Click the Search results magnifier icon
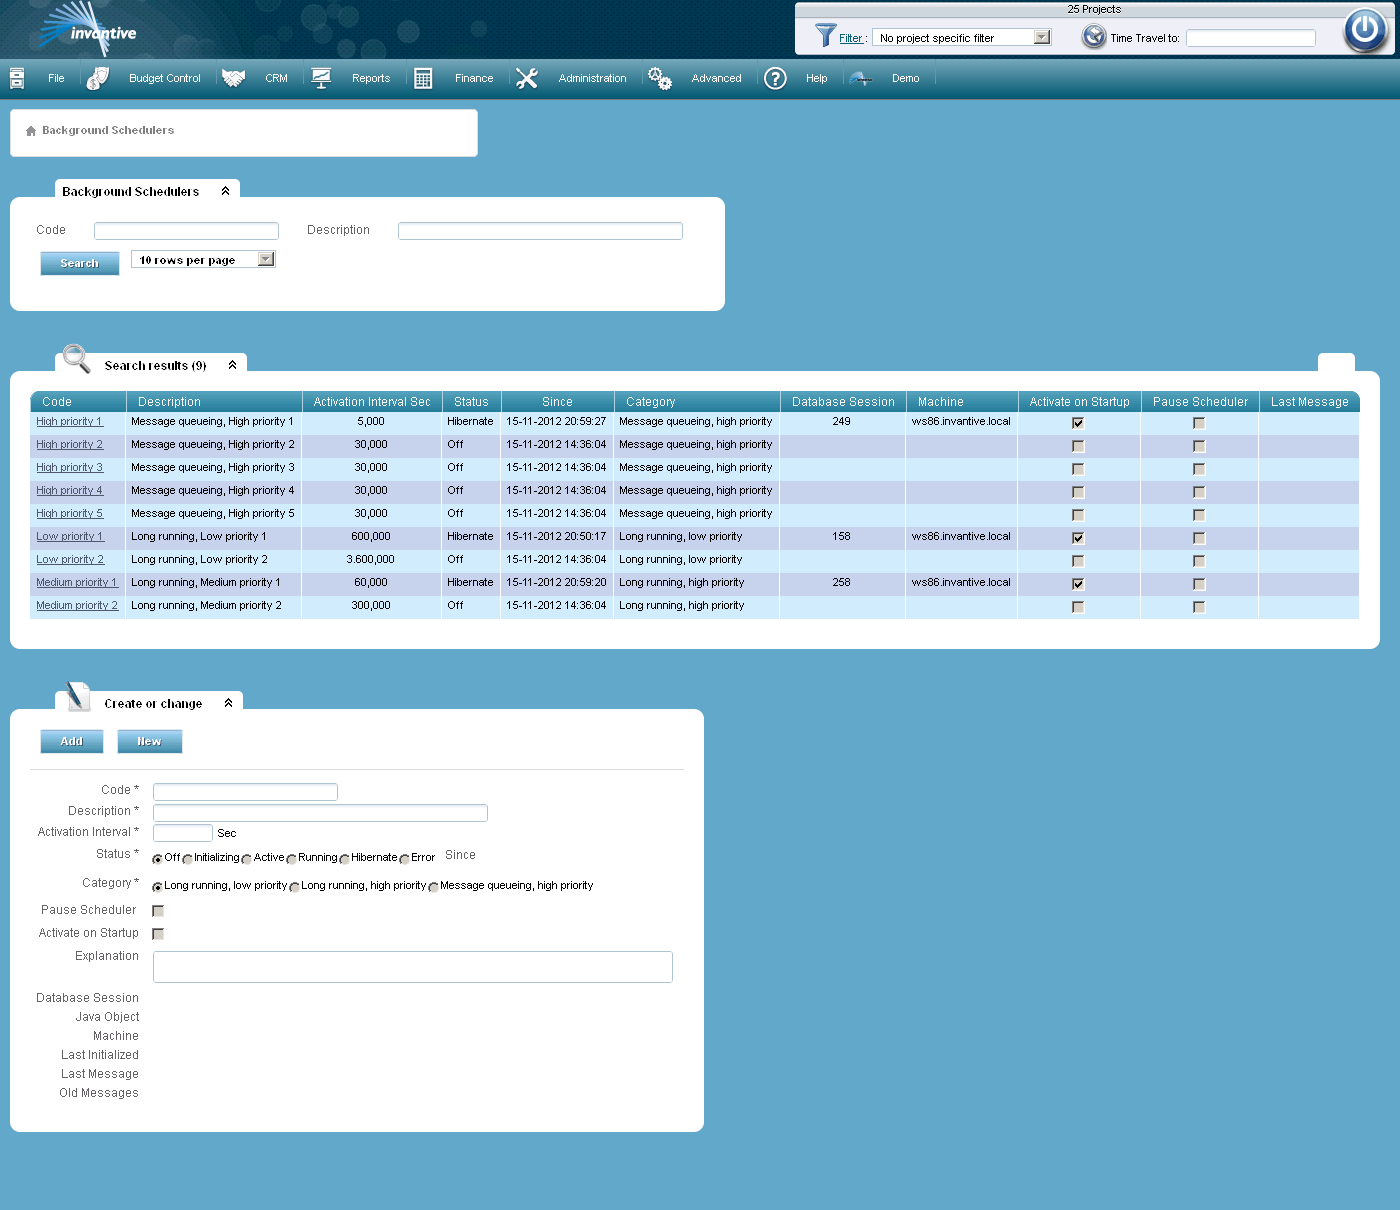 point(76,358)
